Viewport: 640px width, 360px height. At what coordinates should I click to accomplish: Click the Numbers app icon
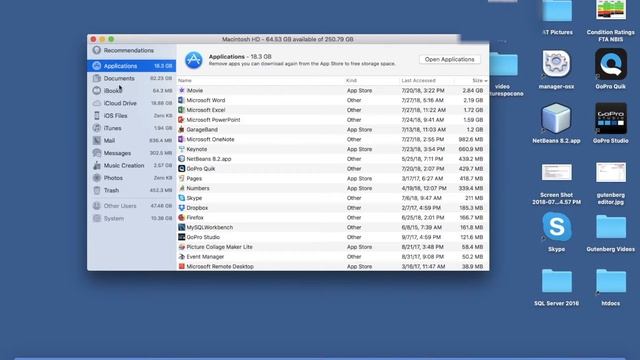point(182,188)
